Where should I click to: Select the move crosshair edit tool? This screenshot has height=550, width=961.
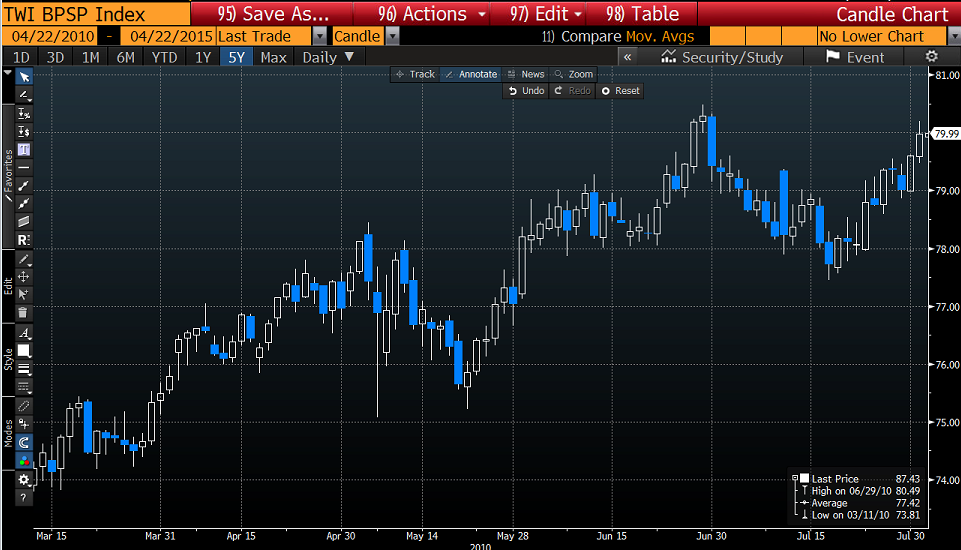[23, 277]
